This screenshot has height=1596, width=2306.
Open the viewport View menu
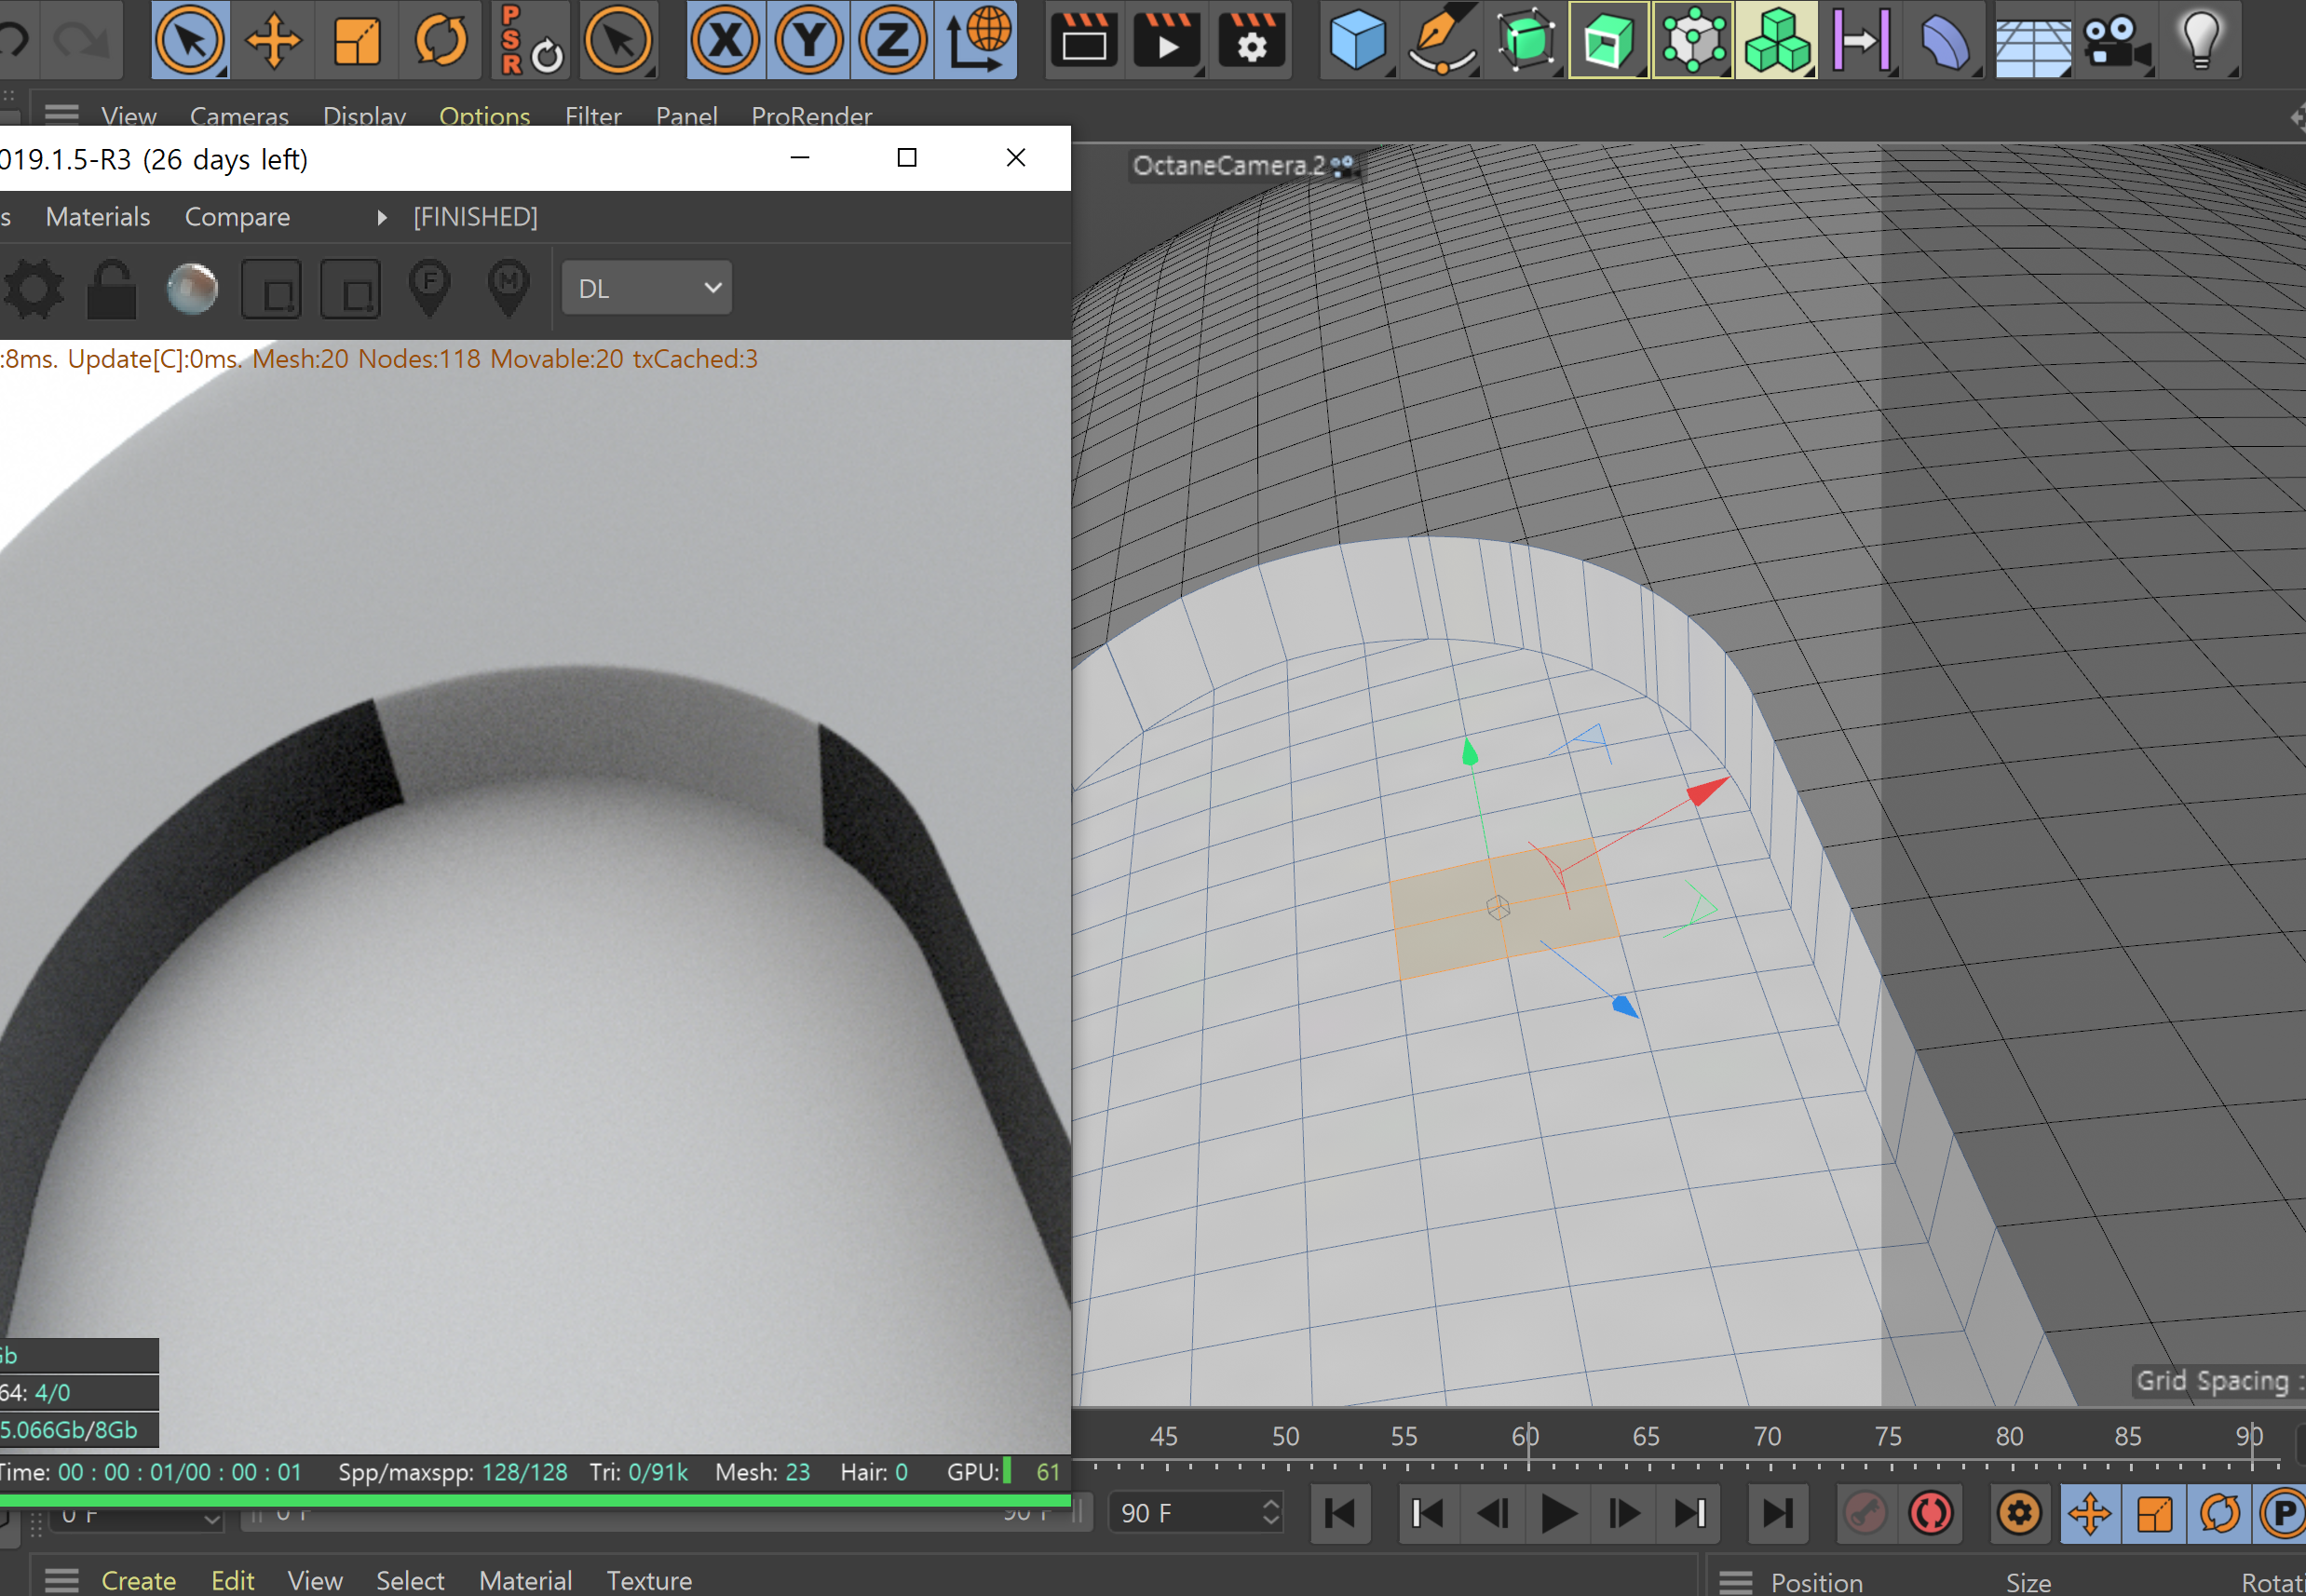pyautogui.click(x=129, y=116)
